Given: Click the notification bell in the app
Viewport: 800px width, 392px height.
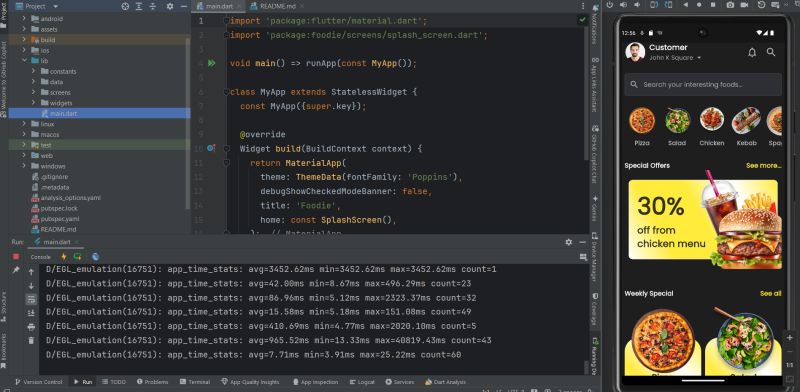Looking at the screenshot, I should [x=752, y=53].
